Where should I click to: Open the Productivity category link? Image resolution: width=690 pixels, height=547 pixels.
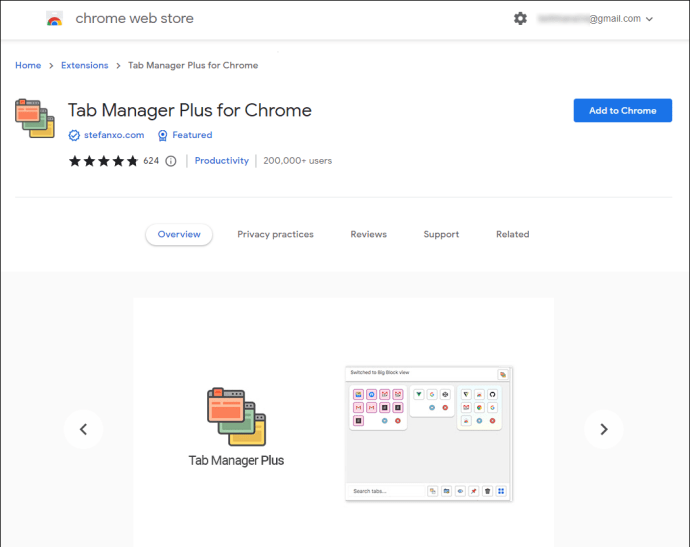click(222, 161)
